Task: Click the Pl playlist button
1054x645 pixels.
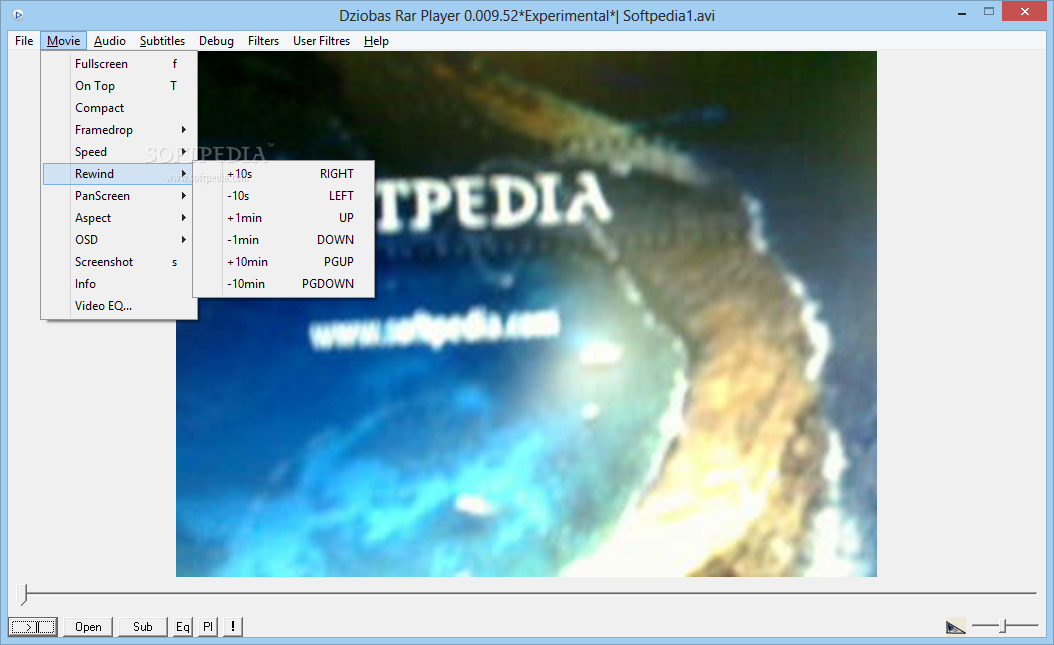Action: click(208, 627)
